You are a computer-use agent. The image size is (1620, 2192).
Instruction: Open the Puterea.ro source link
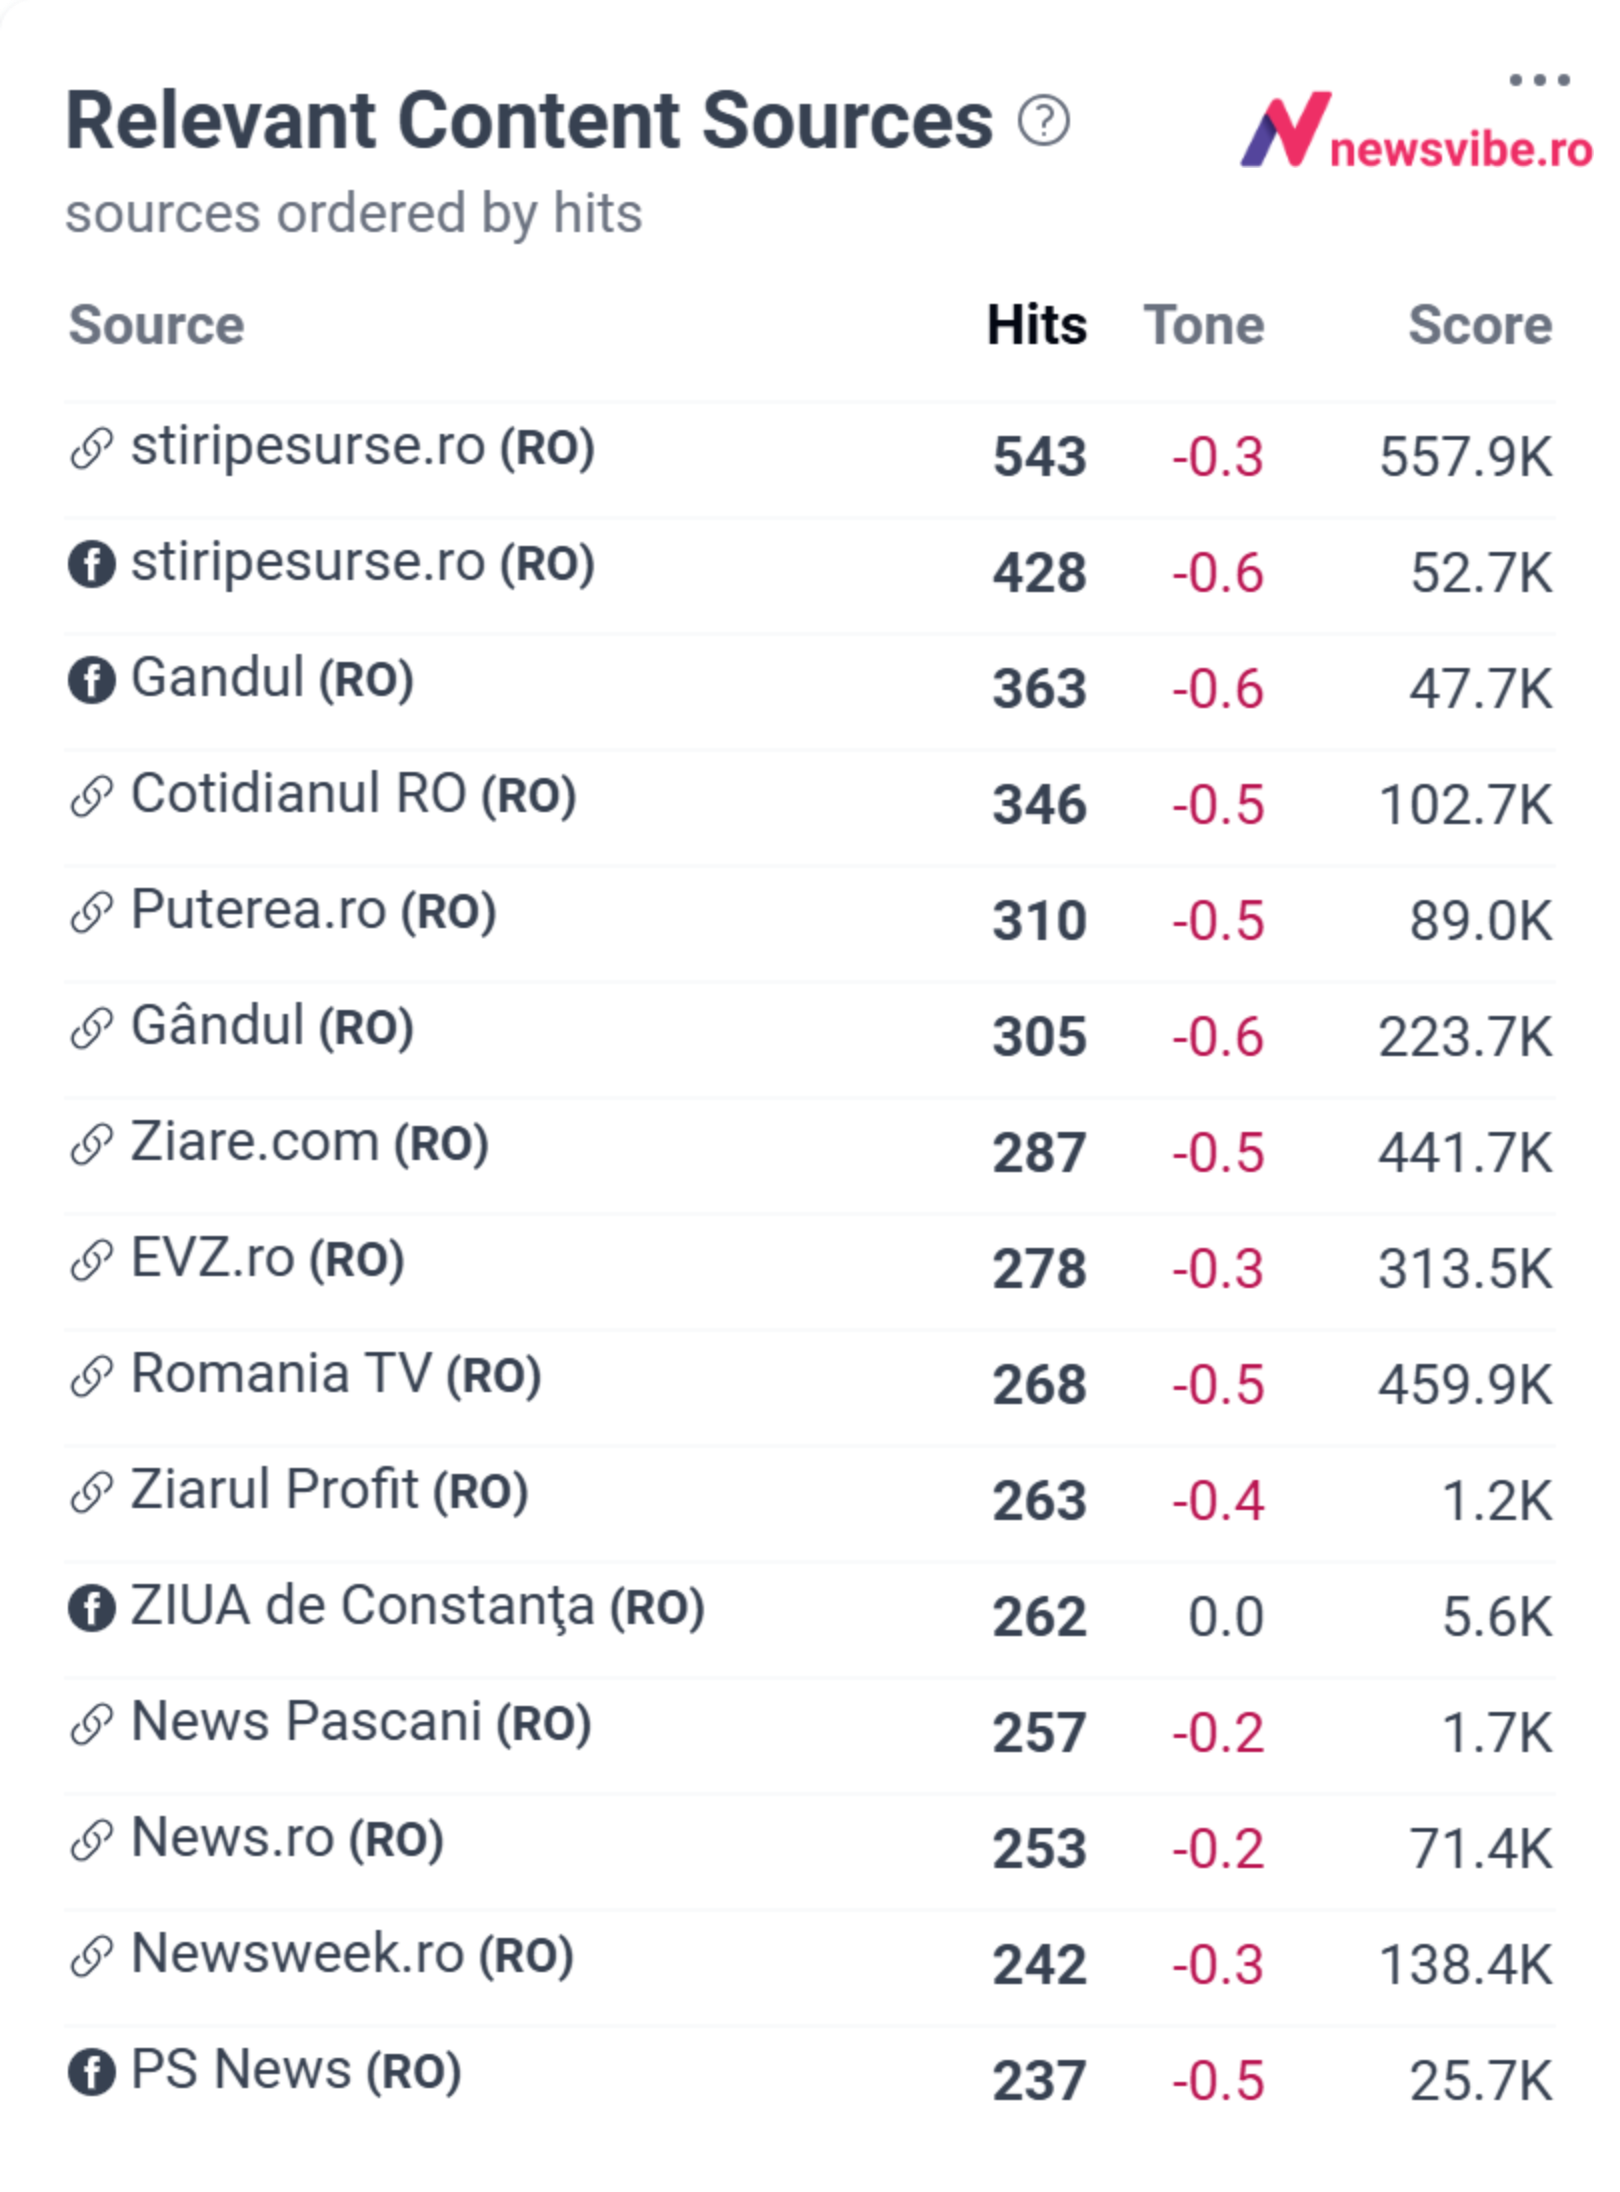(313, 911)
